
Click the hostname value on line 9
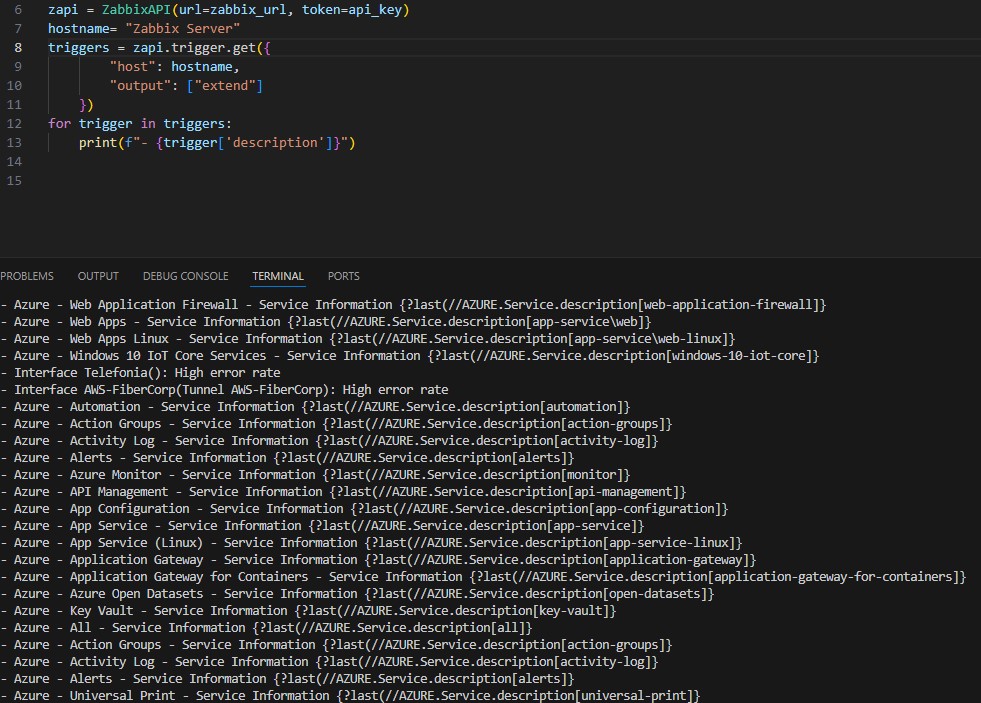coord(201,67)
